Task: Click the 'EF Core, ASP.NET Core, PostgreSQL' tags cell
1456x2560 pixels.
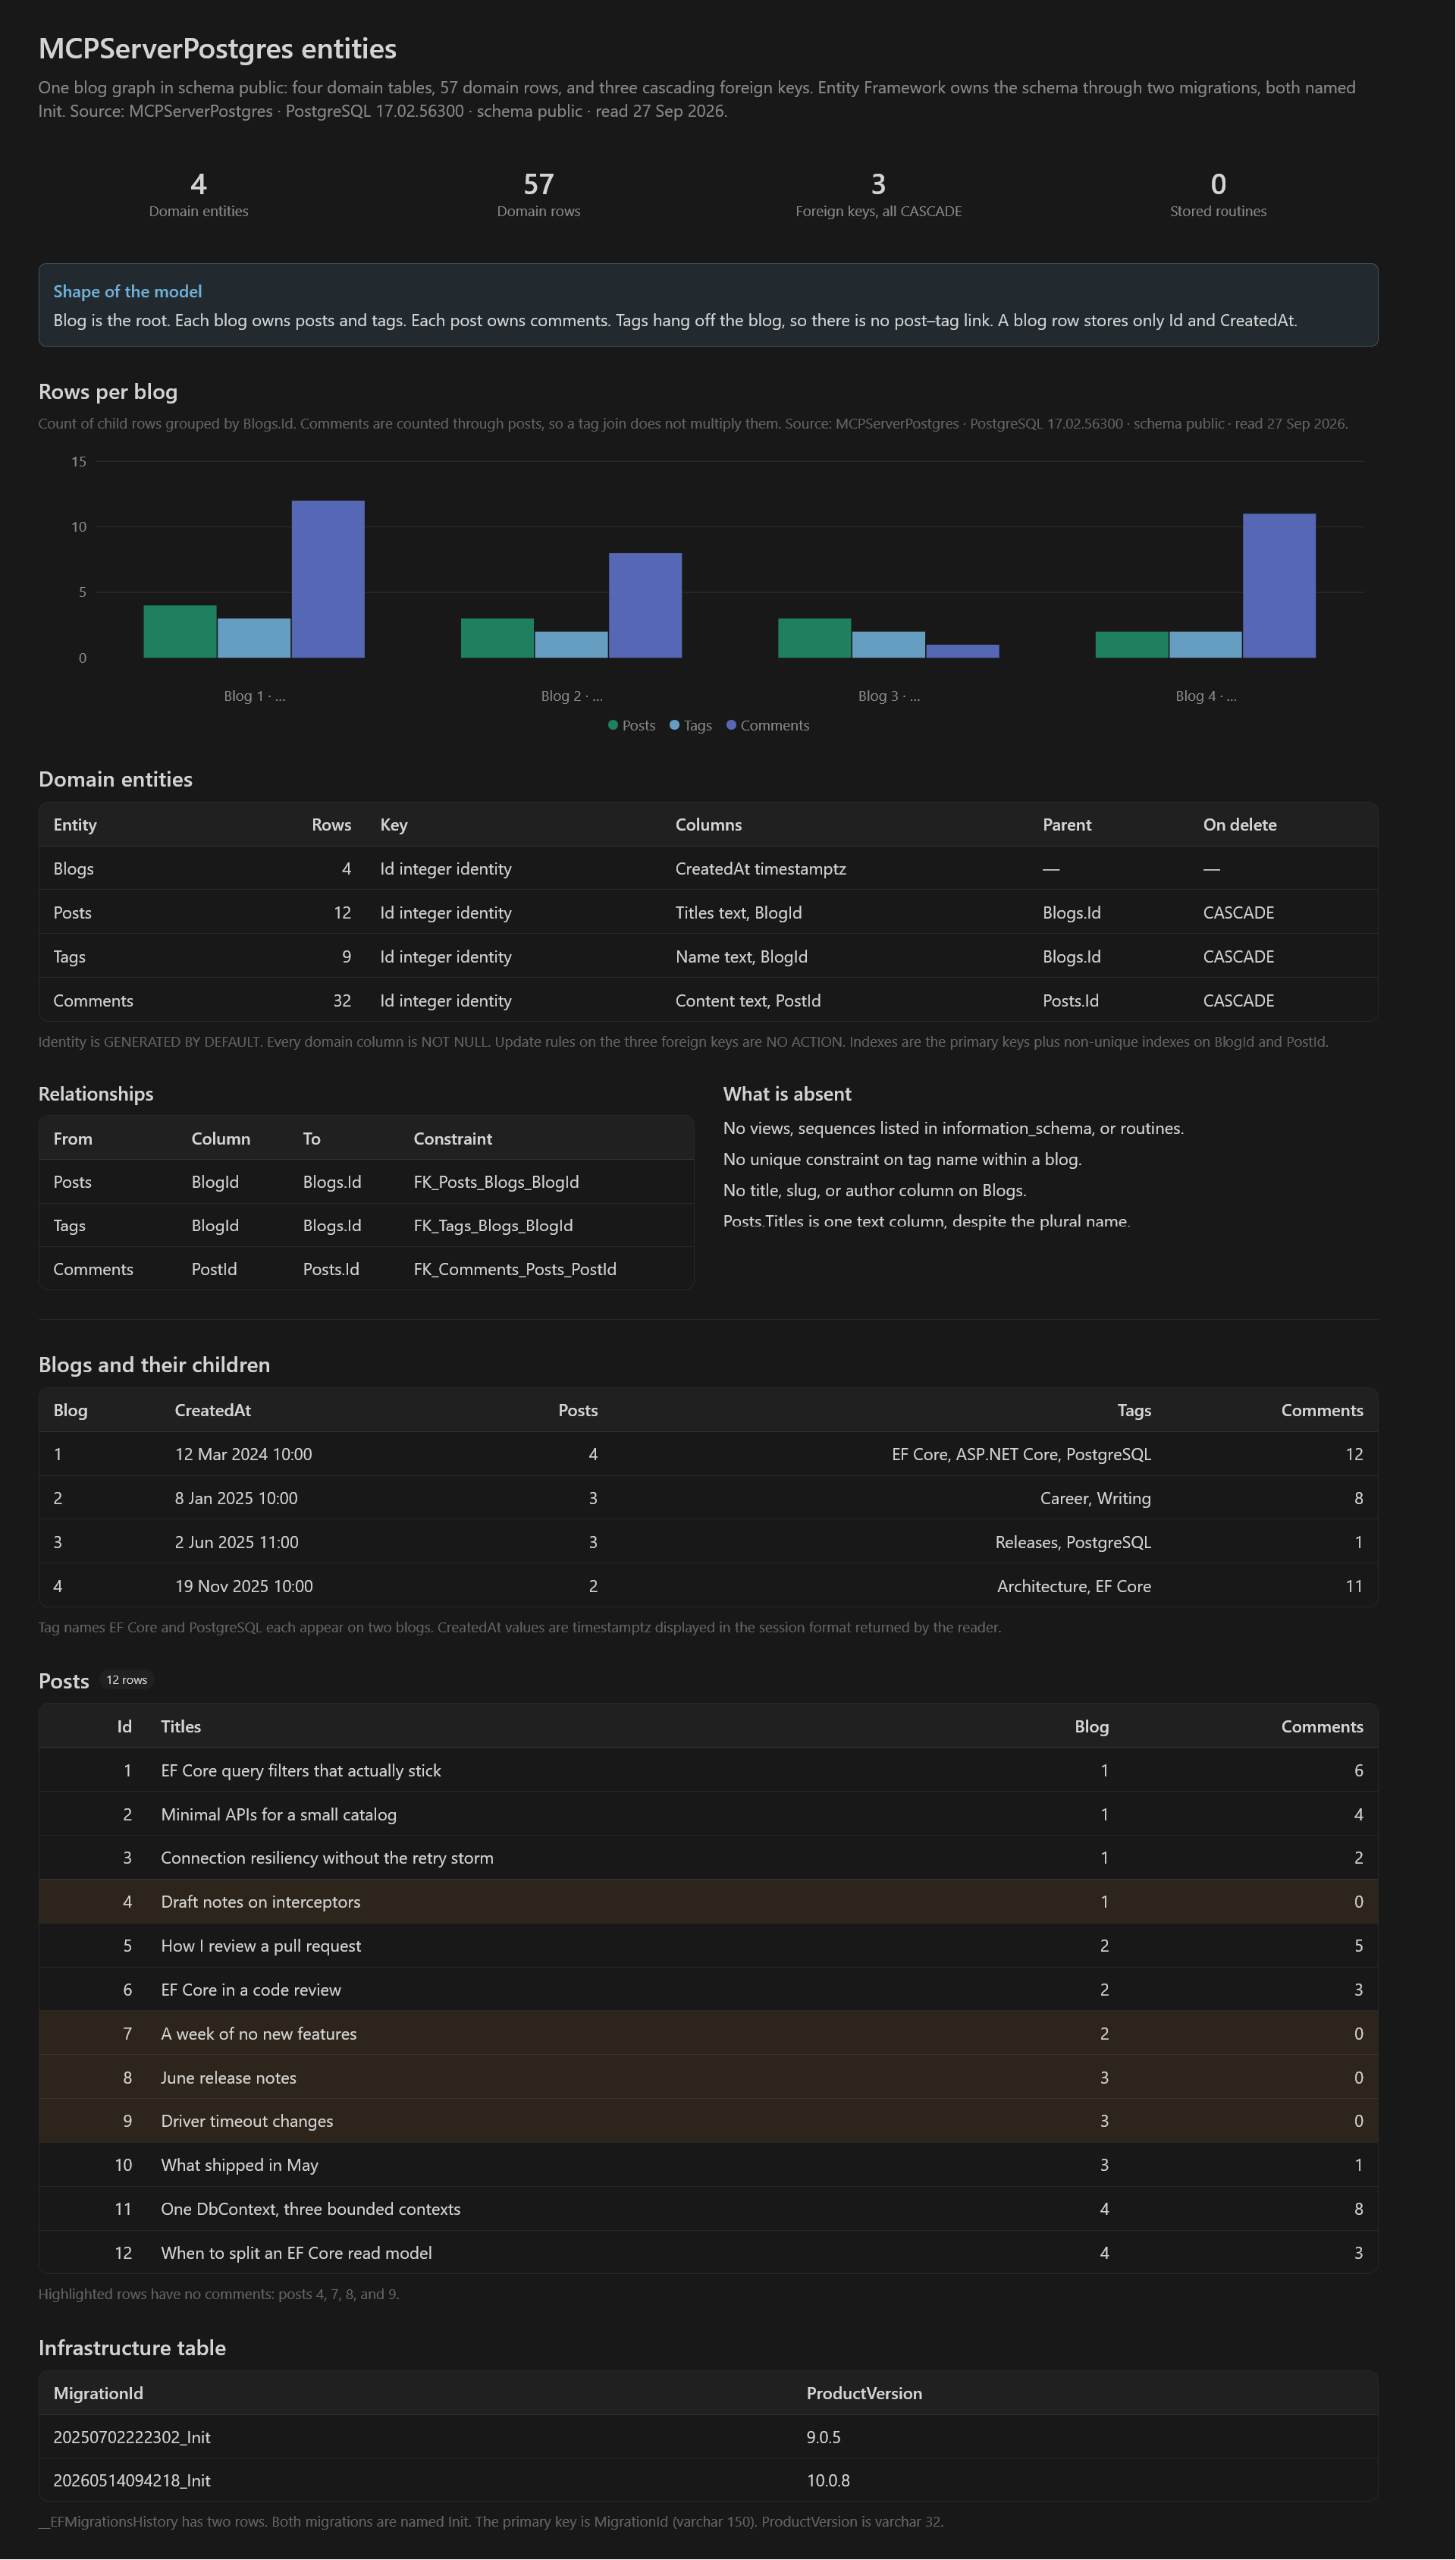Action: (1021, 1455)
